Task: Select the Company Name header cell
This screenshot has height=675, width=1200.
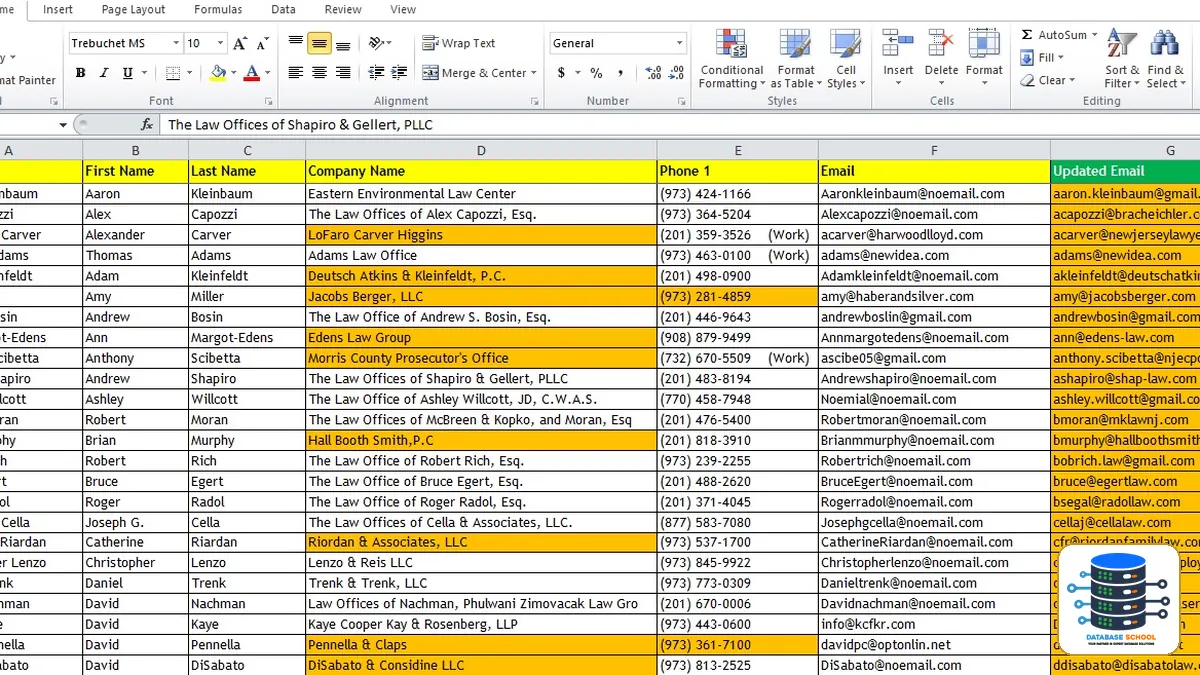Action: pyautogui.click(x=481, y=171)
